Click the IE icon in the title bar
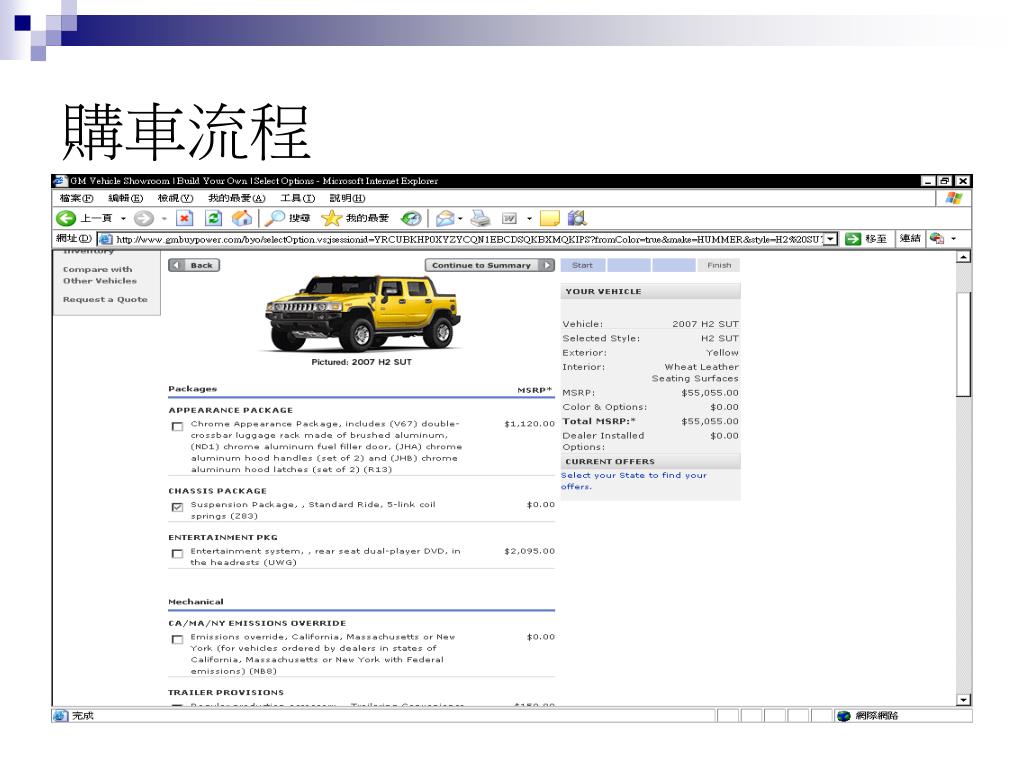The image size is (1024, 768). (60, 181)
